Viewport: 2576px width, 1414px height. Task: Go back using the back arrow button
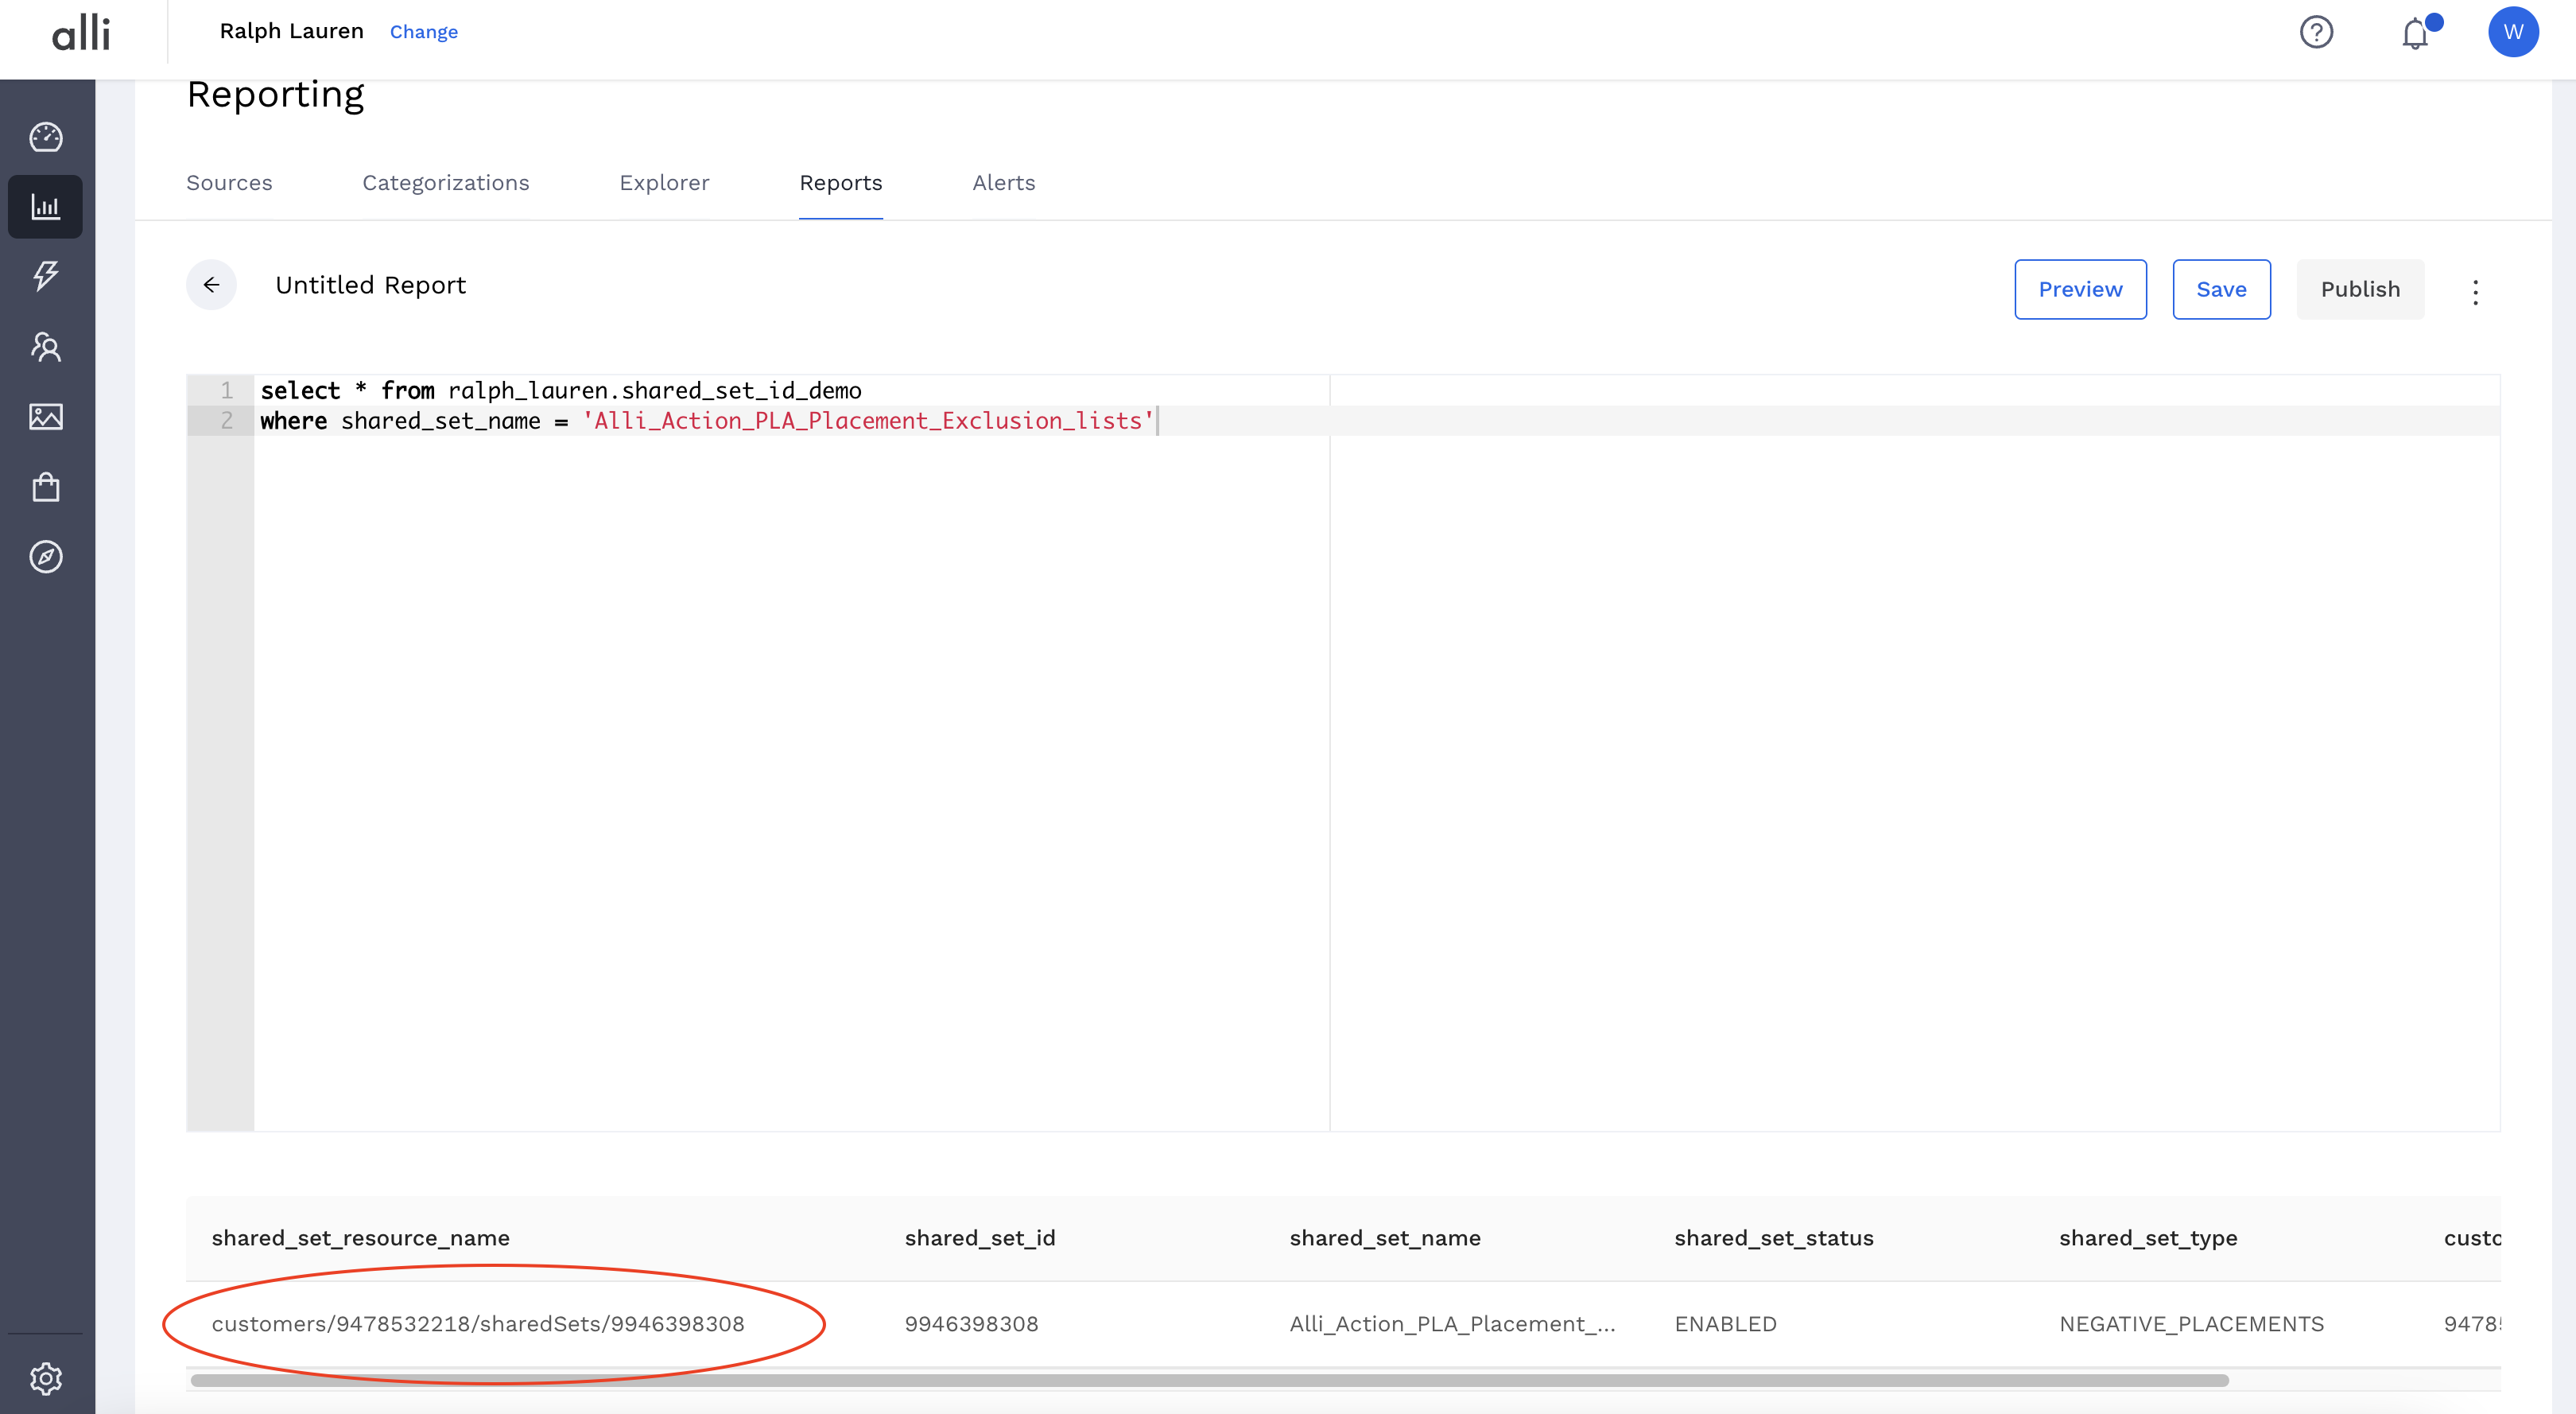pos(211,284)
